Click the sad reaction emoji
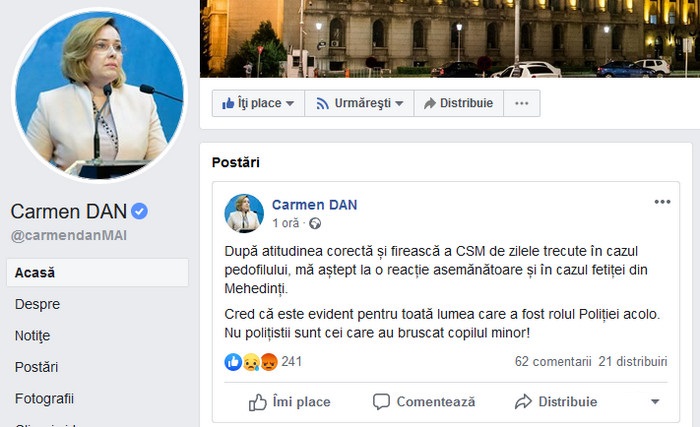 [251, 362]
